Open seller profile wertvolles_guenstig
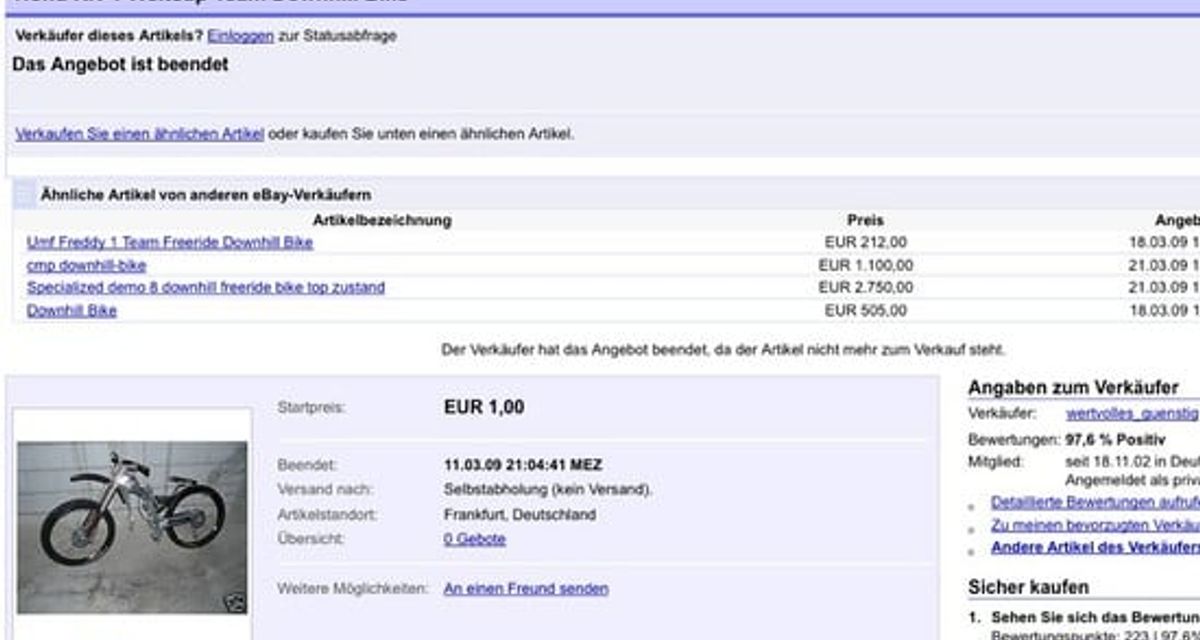The height and width of the screenshot is (640, 1200). pyautogui.click(x=1132, y=413)
